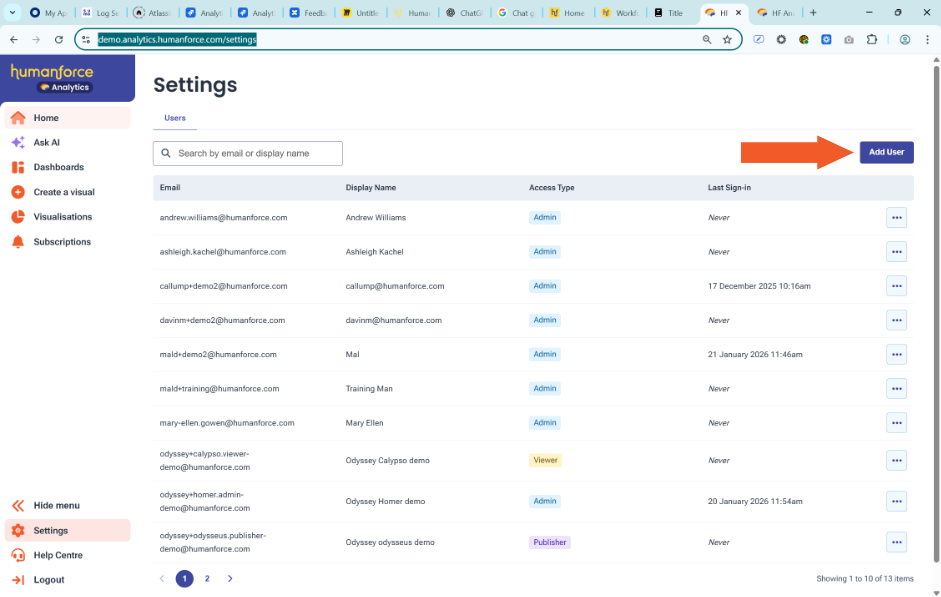Click the Create a visual plus icon
This screenshot has height=597, width=941.
(x=18, y=192)
